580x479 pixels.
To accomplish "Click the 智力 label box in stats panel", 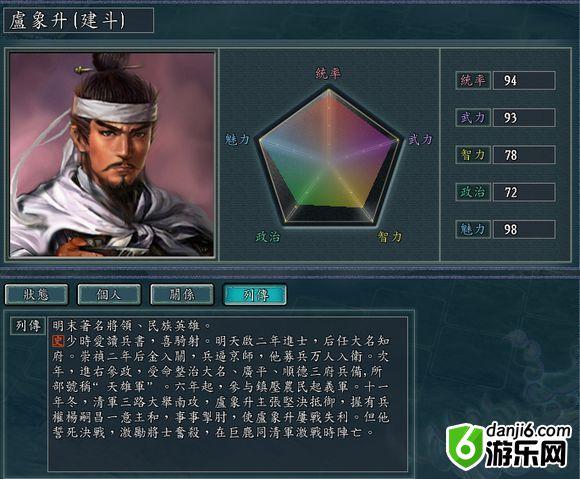I will click(x=473, y=155).
